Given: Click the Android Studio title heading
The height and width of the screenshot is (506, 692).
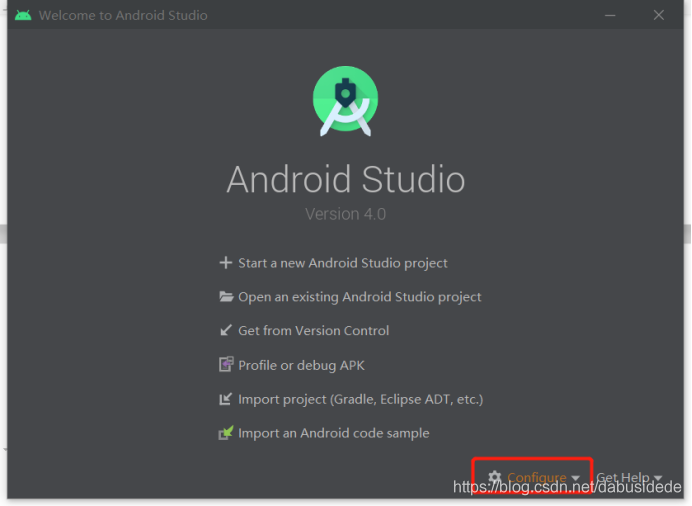Looking at the screenshot, I should pyautogui.click(x=346, y=179).
